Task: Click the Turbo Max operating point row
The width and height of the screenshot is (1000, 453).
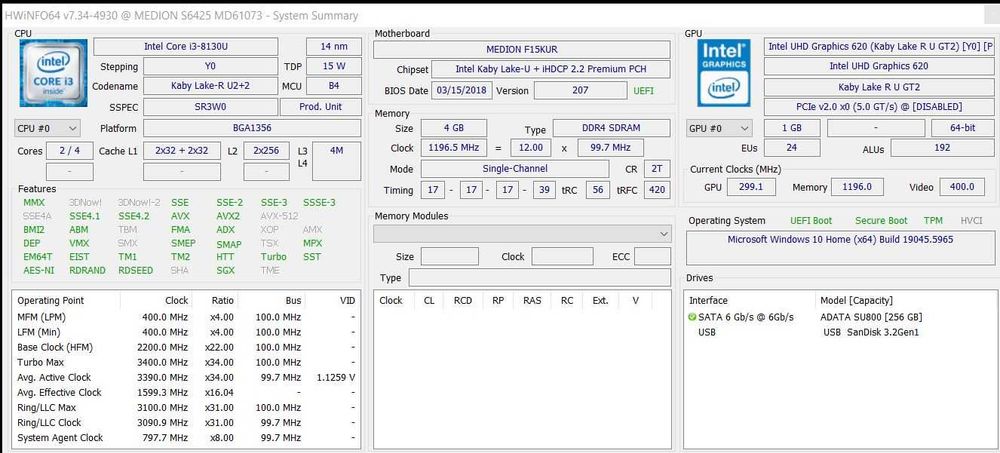Action: [186, 362]
